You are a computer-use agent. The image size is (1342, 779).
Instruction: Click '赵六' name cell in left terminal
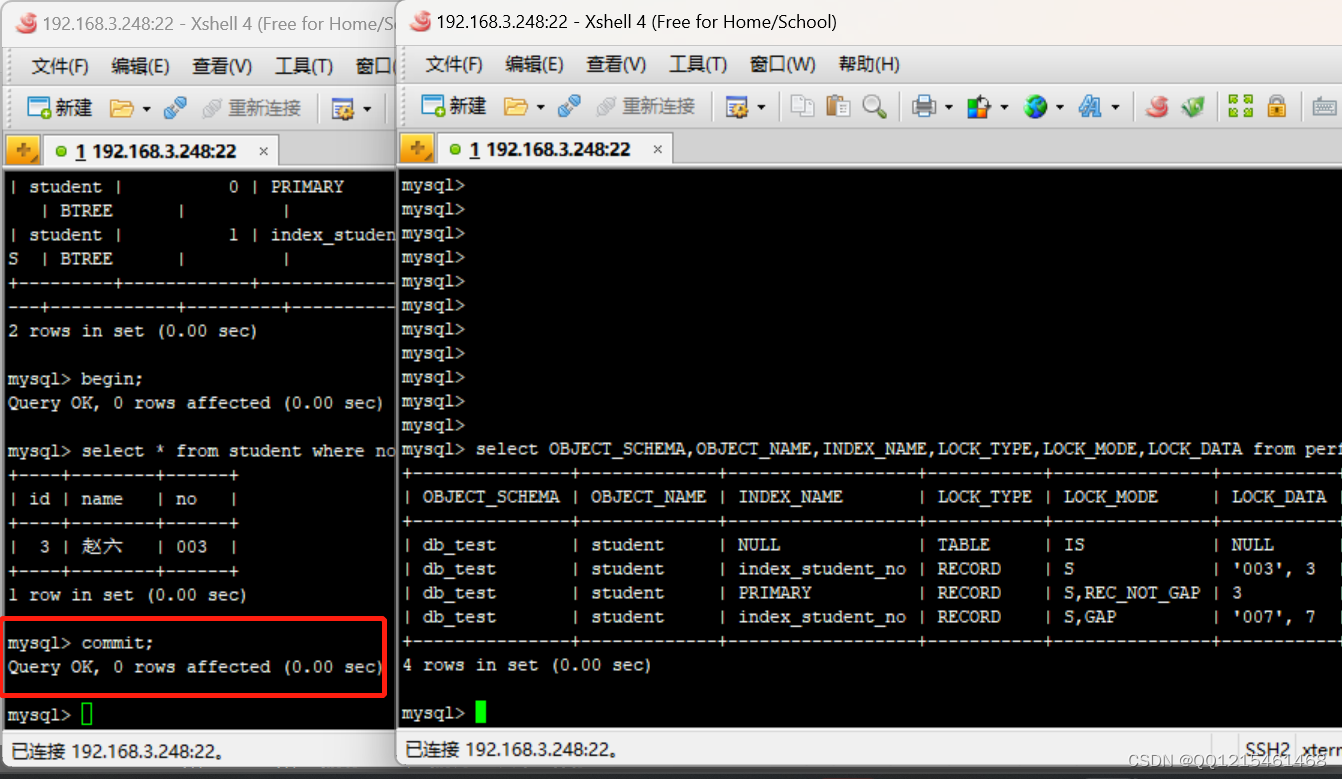102,547
